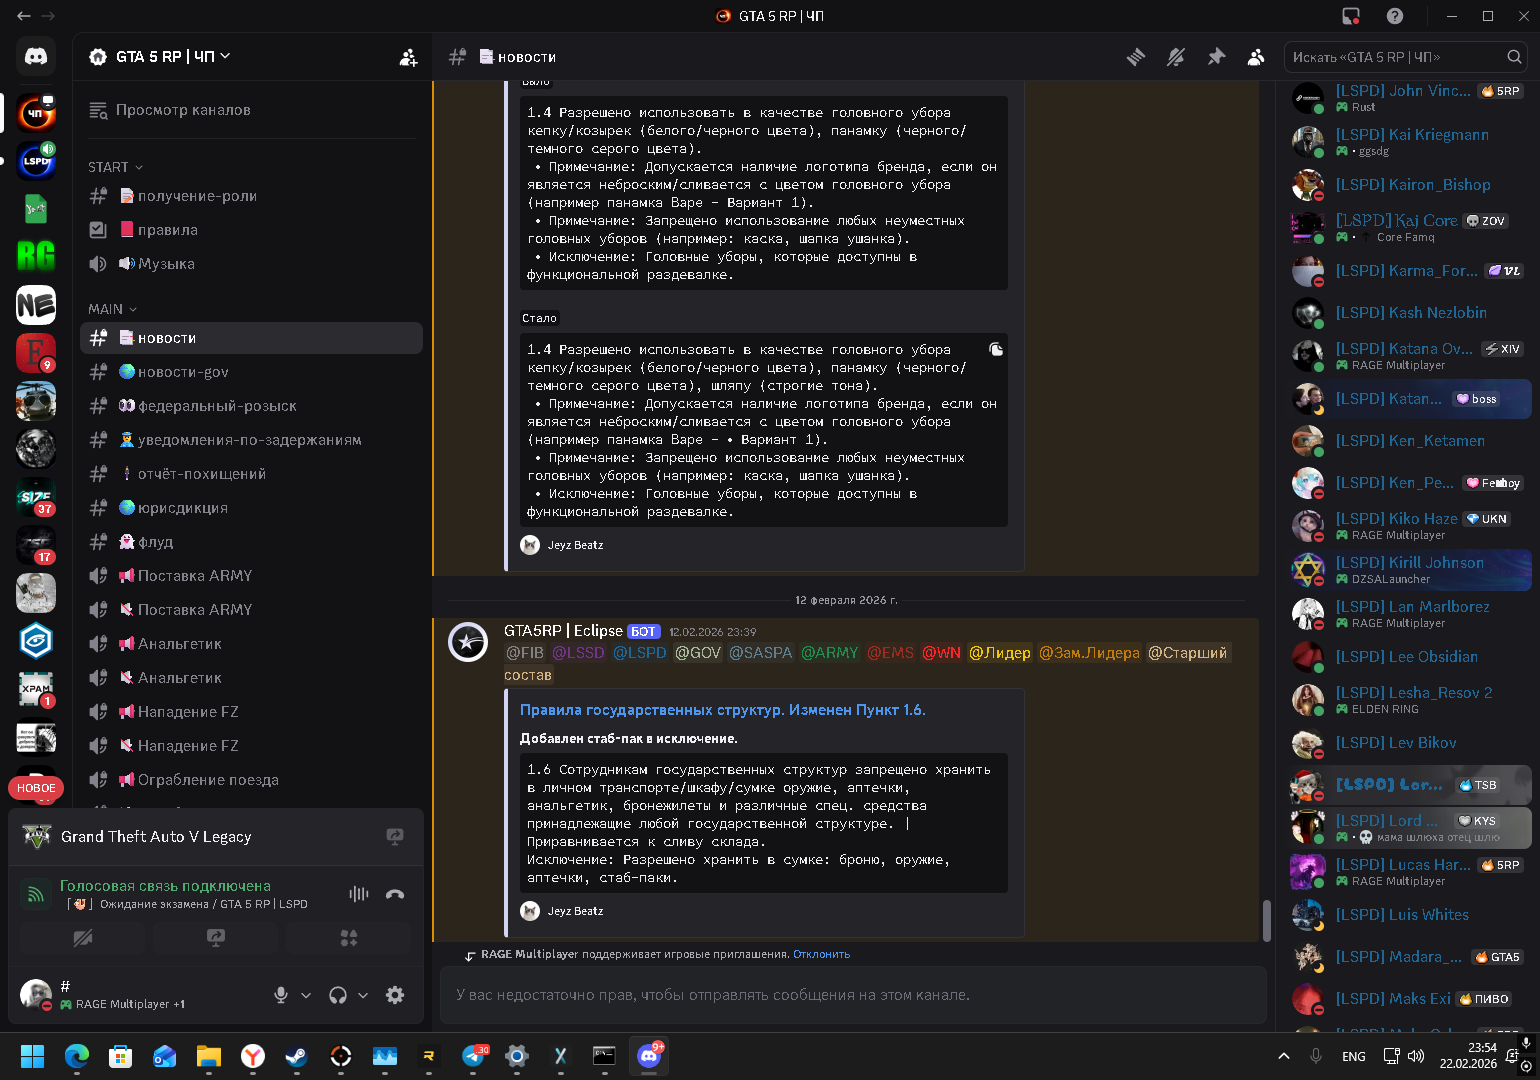Viewport: 1540px width, 1080px height.
Task: Open member Lev Bikov's profile
Action: [1410, 743]
